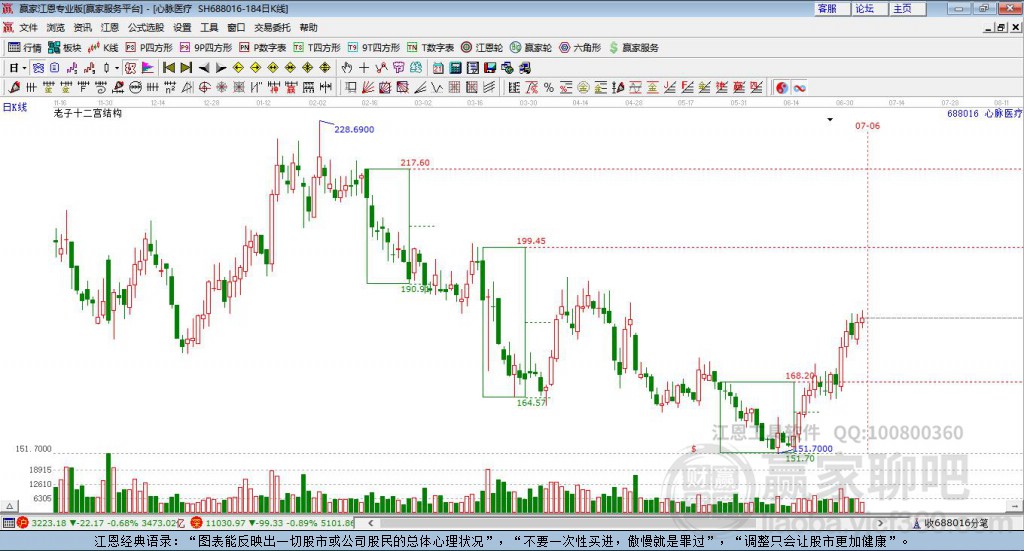Open the 交易委托 menu
1024x551 pixels.
[272, 27]
